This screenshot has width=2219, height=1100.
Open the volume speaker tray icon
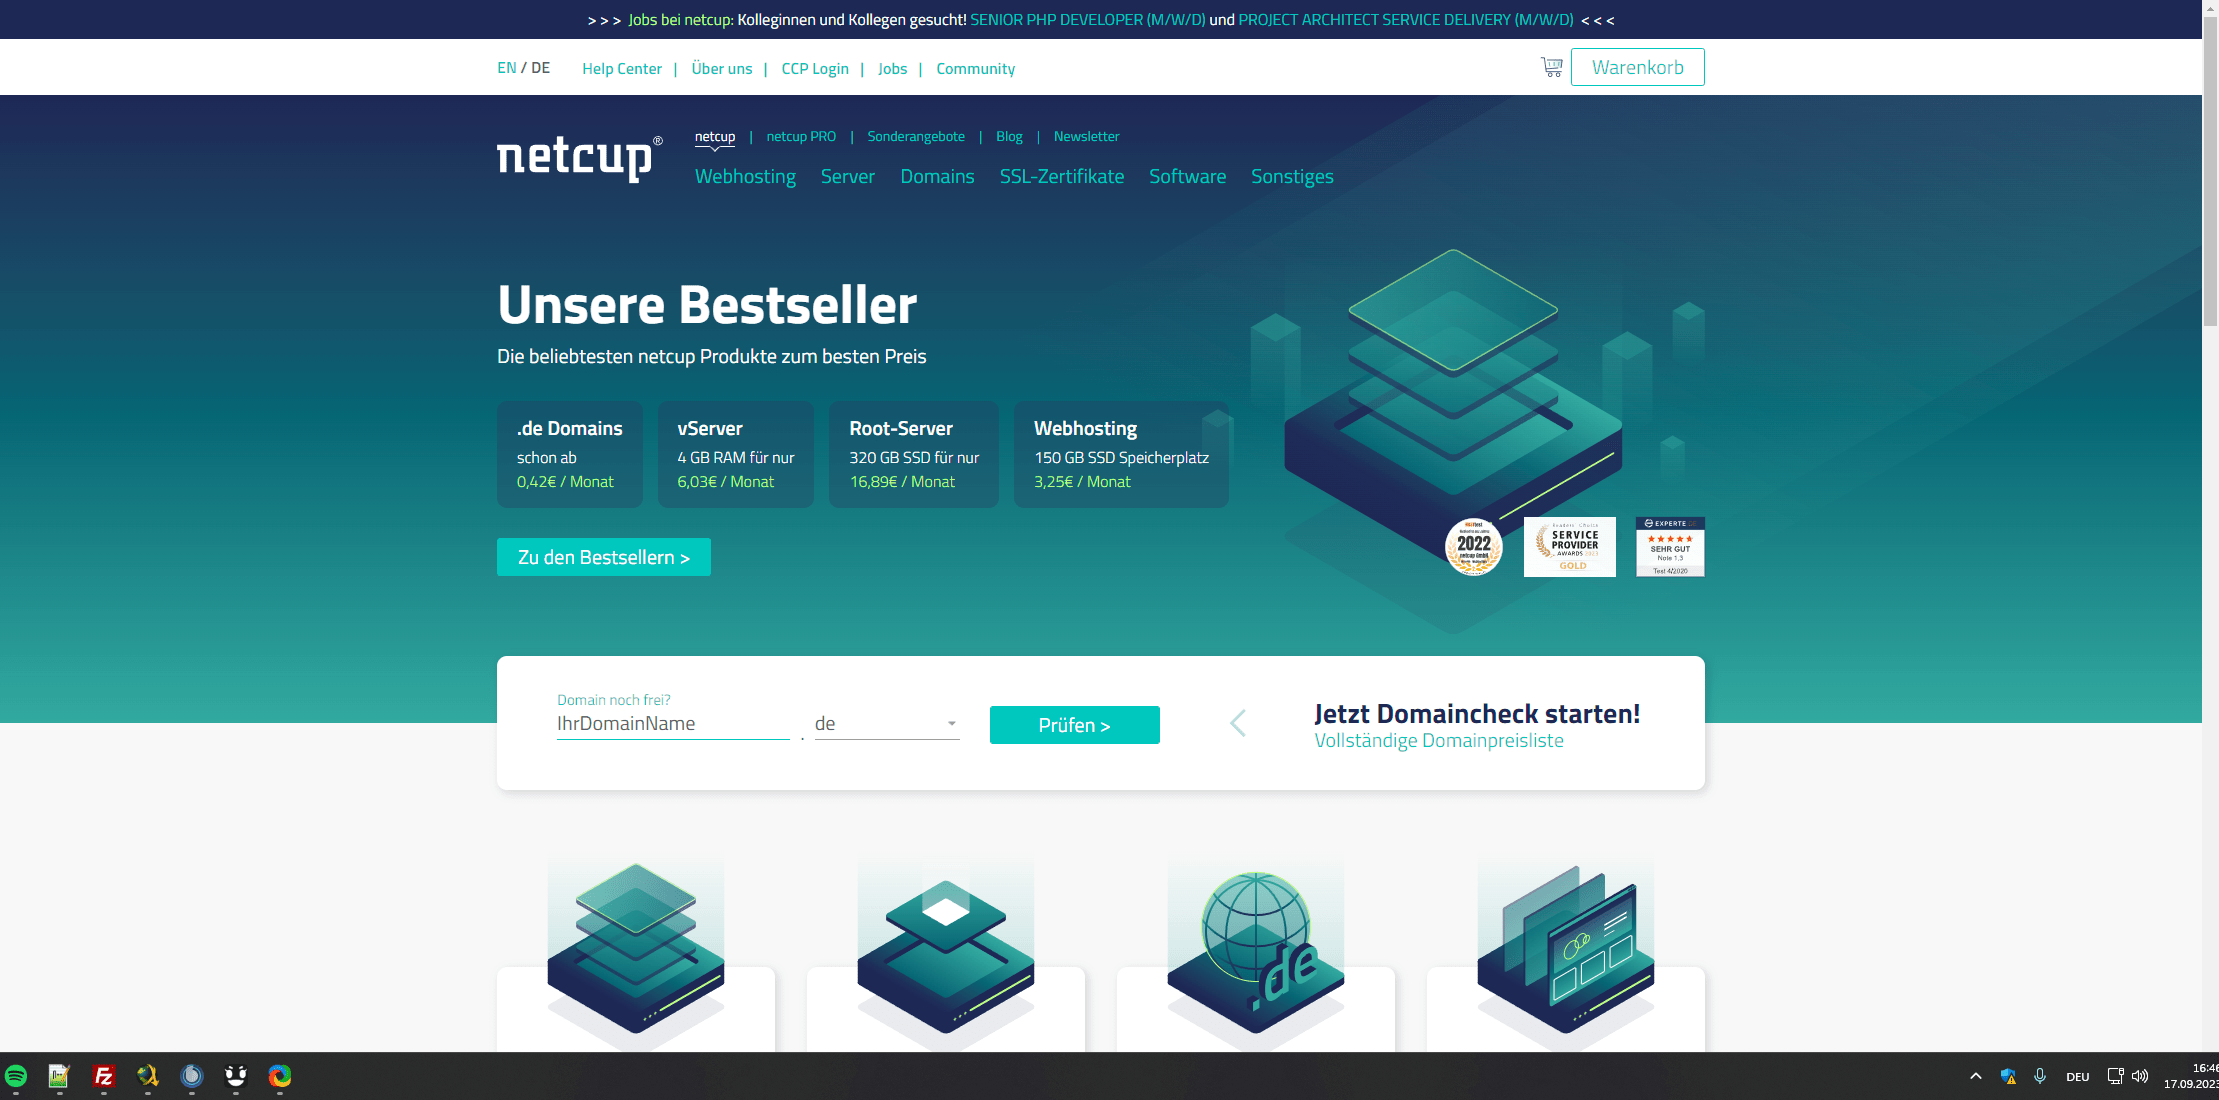pyautogui.click(x=2140, y=1076)
